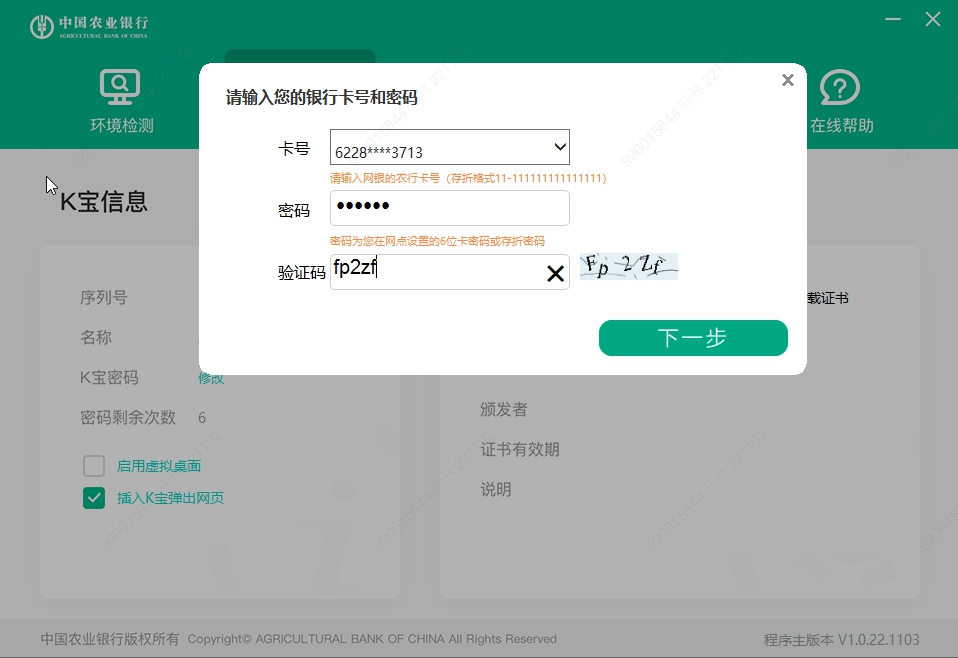Viewport: 958px width, 658px height.
Task: Select the 在线帮助 label text
Action: [841, 125]
